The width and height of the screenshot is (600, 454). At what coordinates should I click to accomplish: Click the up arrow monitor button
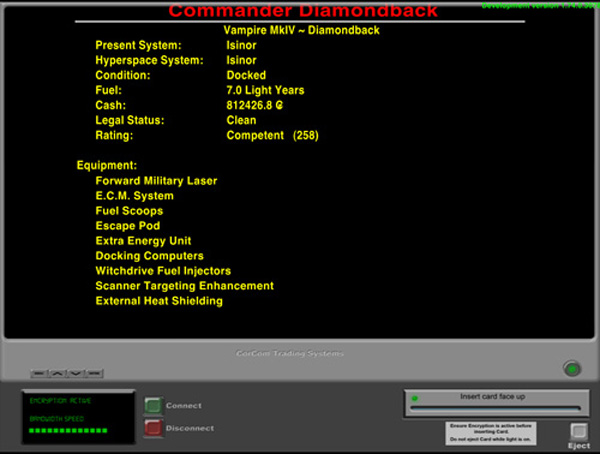point(57,373)
